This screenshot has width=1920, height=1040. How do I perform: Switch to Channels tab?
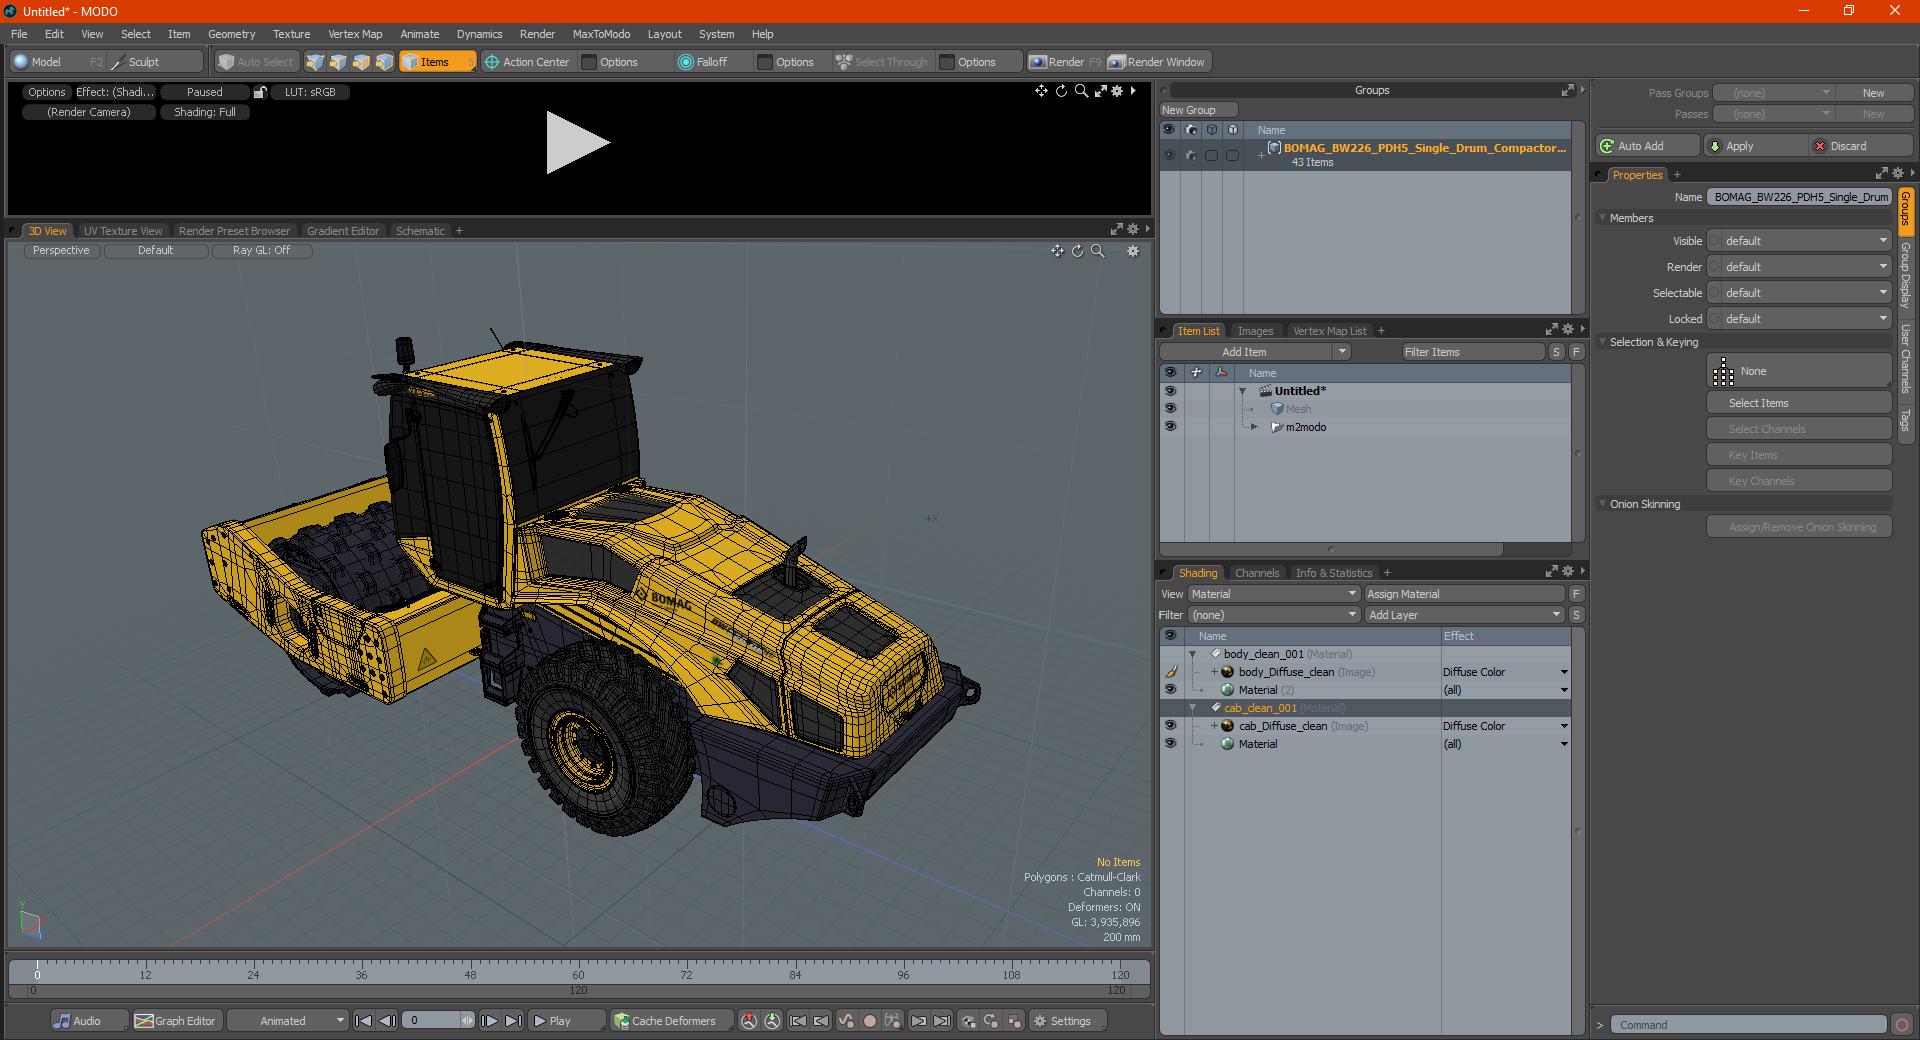(x=1257, y=573)
